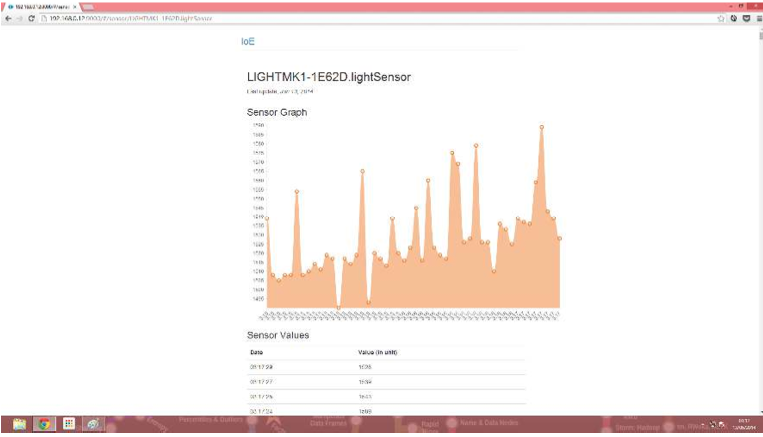Screen dimensions: 763x437
Task: Select the first data point on the graph
Action: [x=267, y=218]
